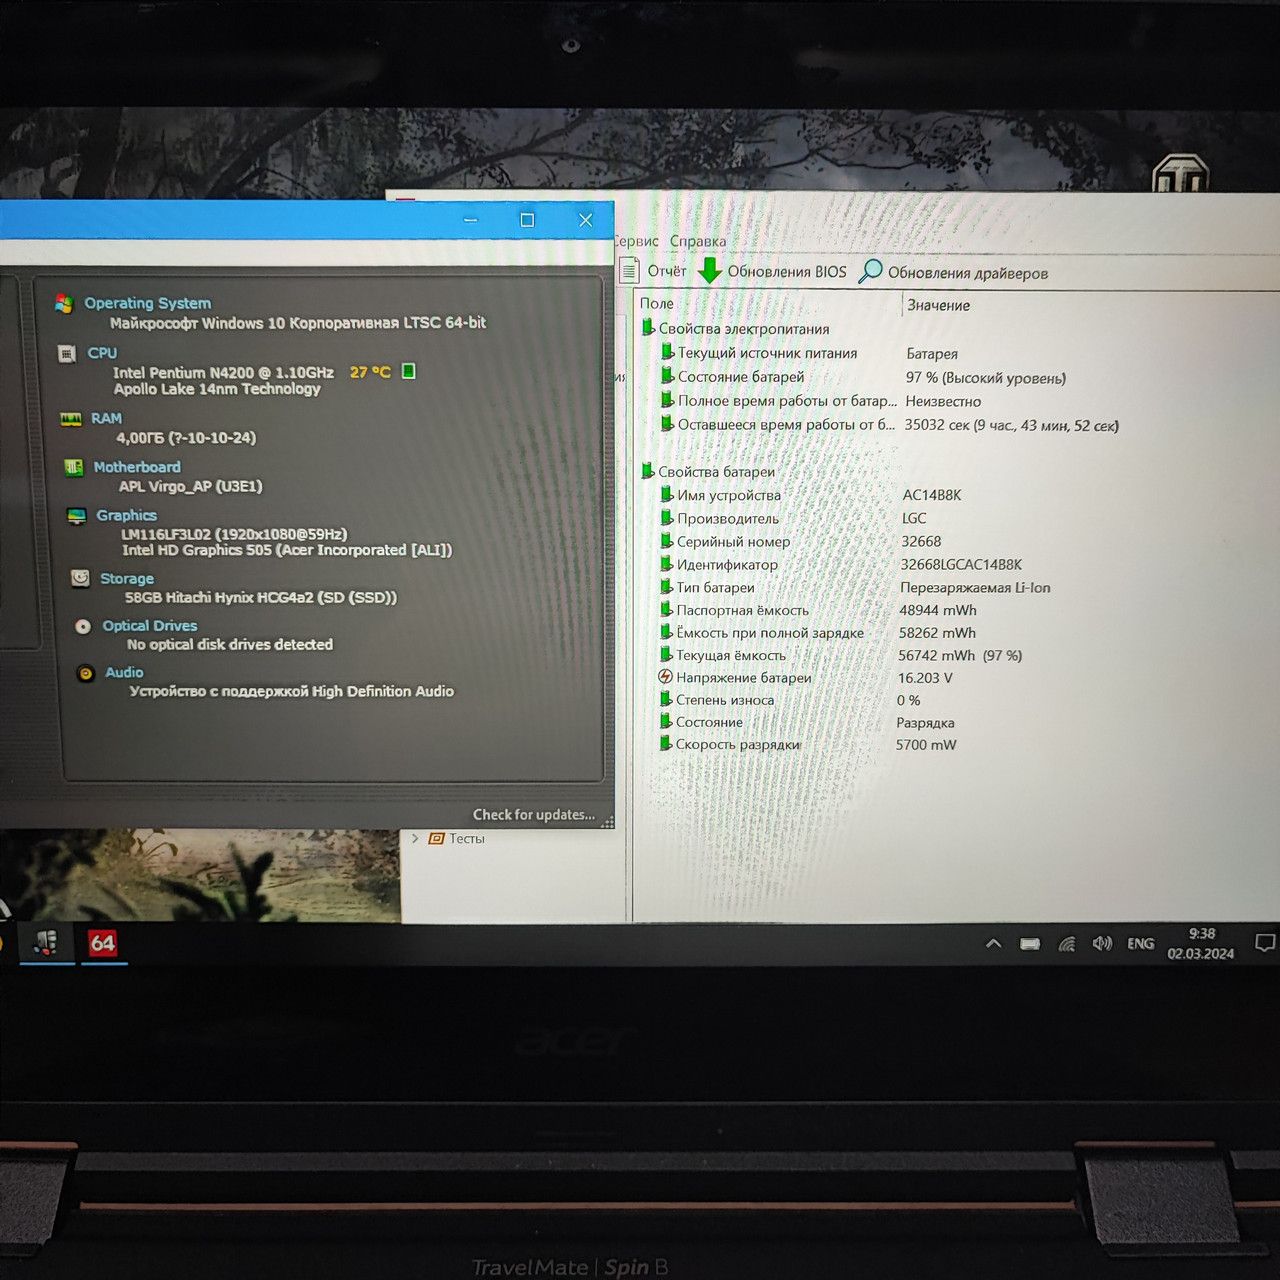Click the CPU chip icon in Speccy
This screenshot has width=1280, height=1280.
pos(67,354)
